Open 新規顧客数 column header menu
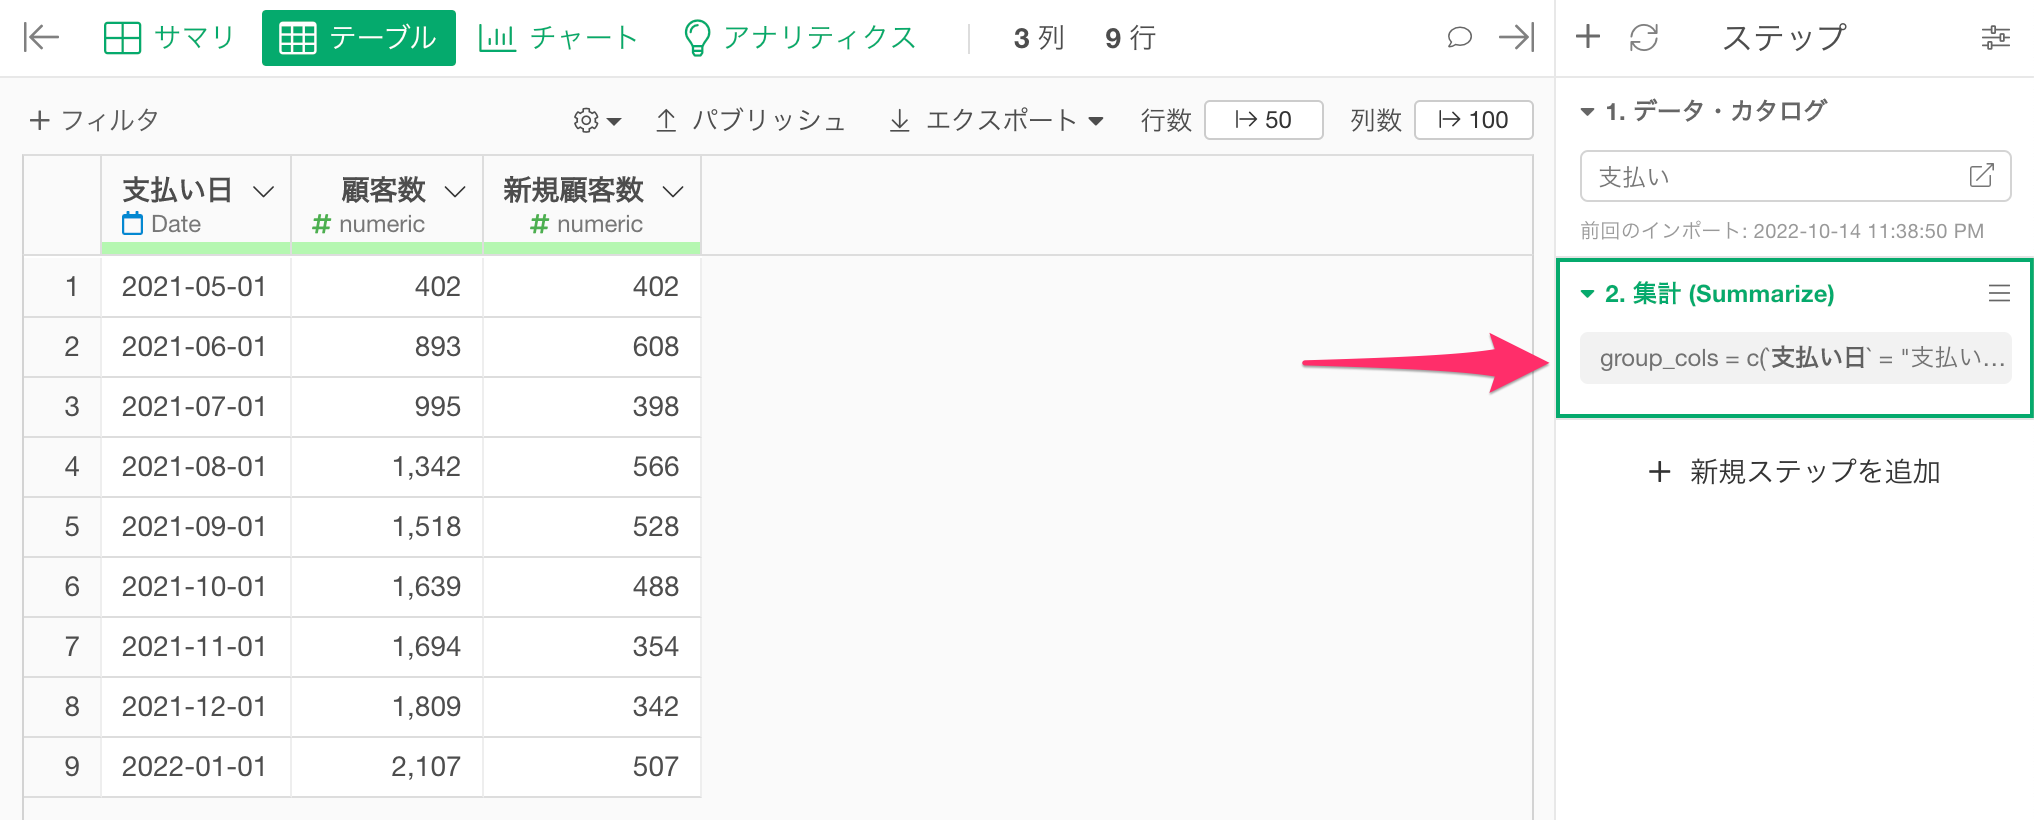This screenshot has width=2034, height=820. point(673,191)
